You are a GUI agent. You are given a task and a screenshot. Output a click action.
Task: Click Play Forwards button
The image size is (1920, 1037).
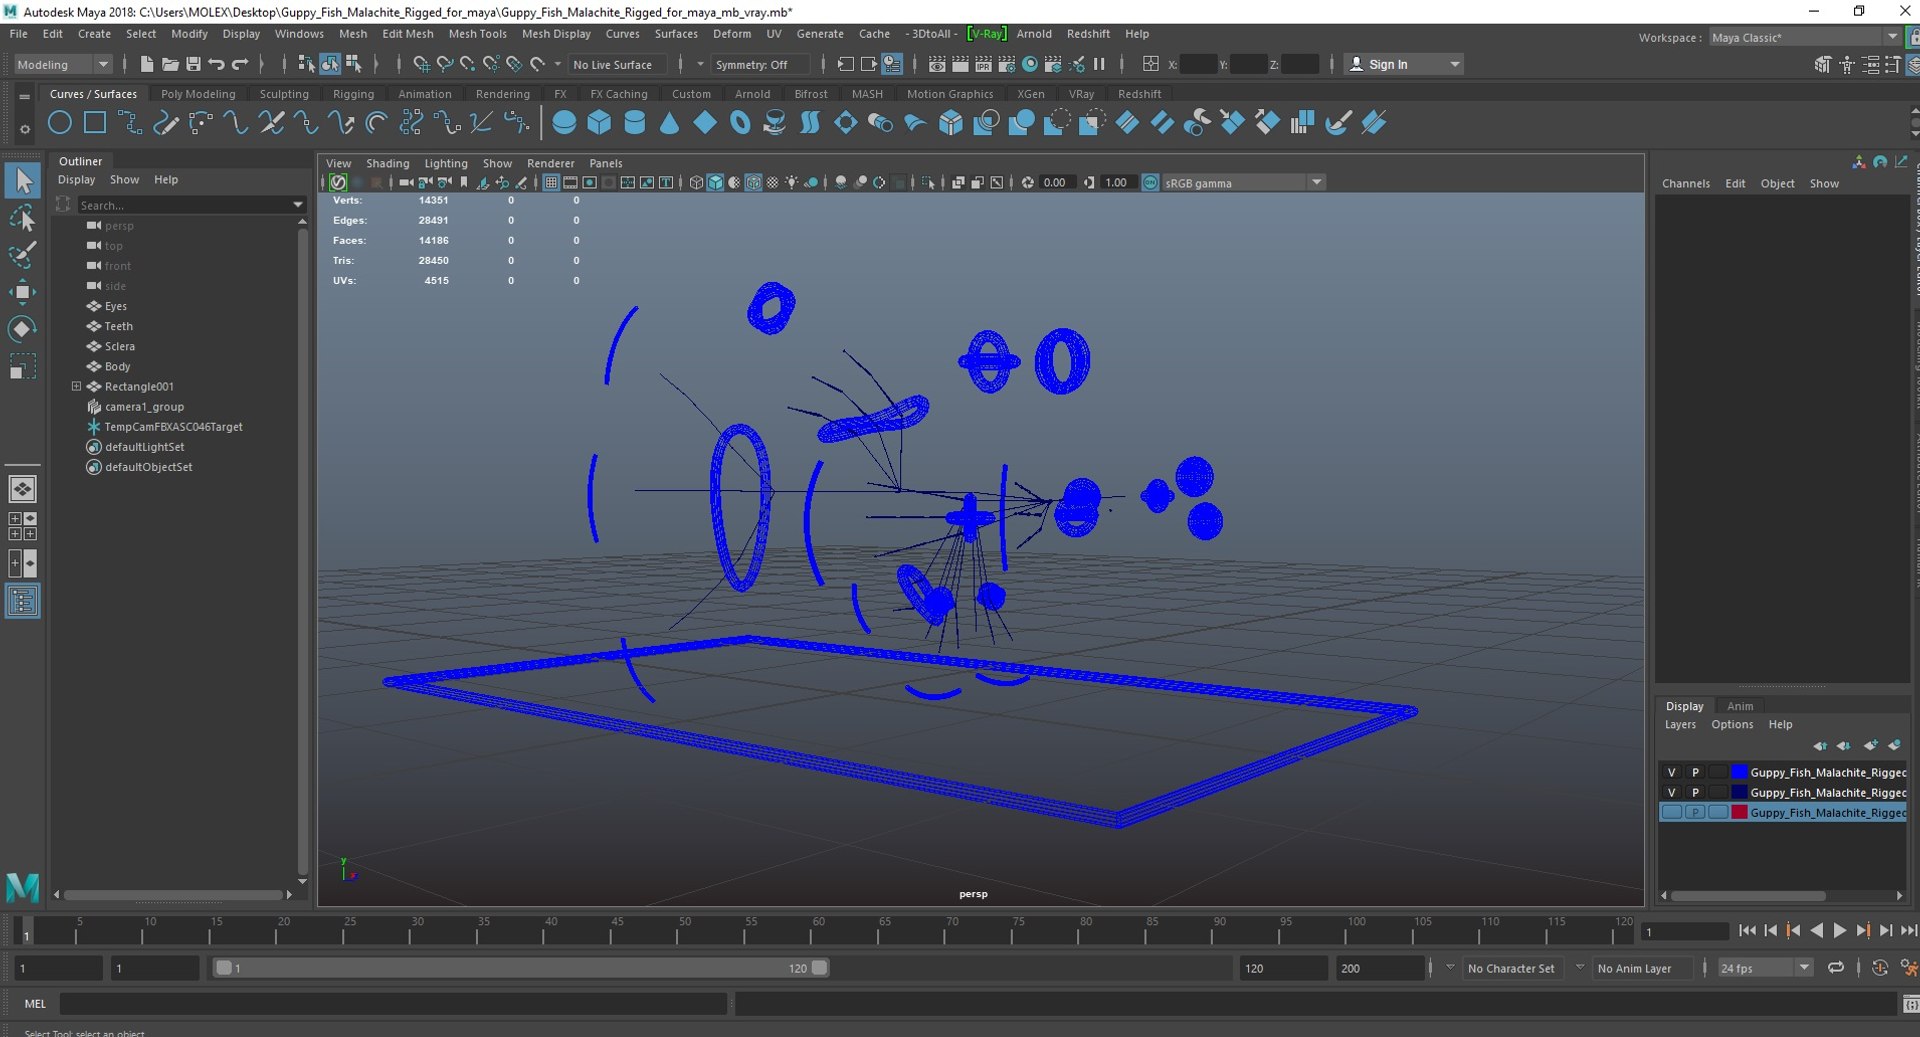tap(1839, 930)
